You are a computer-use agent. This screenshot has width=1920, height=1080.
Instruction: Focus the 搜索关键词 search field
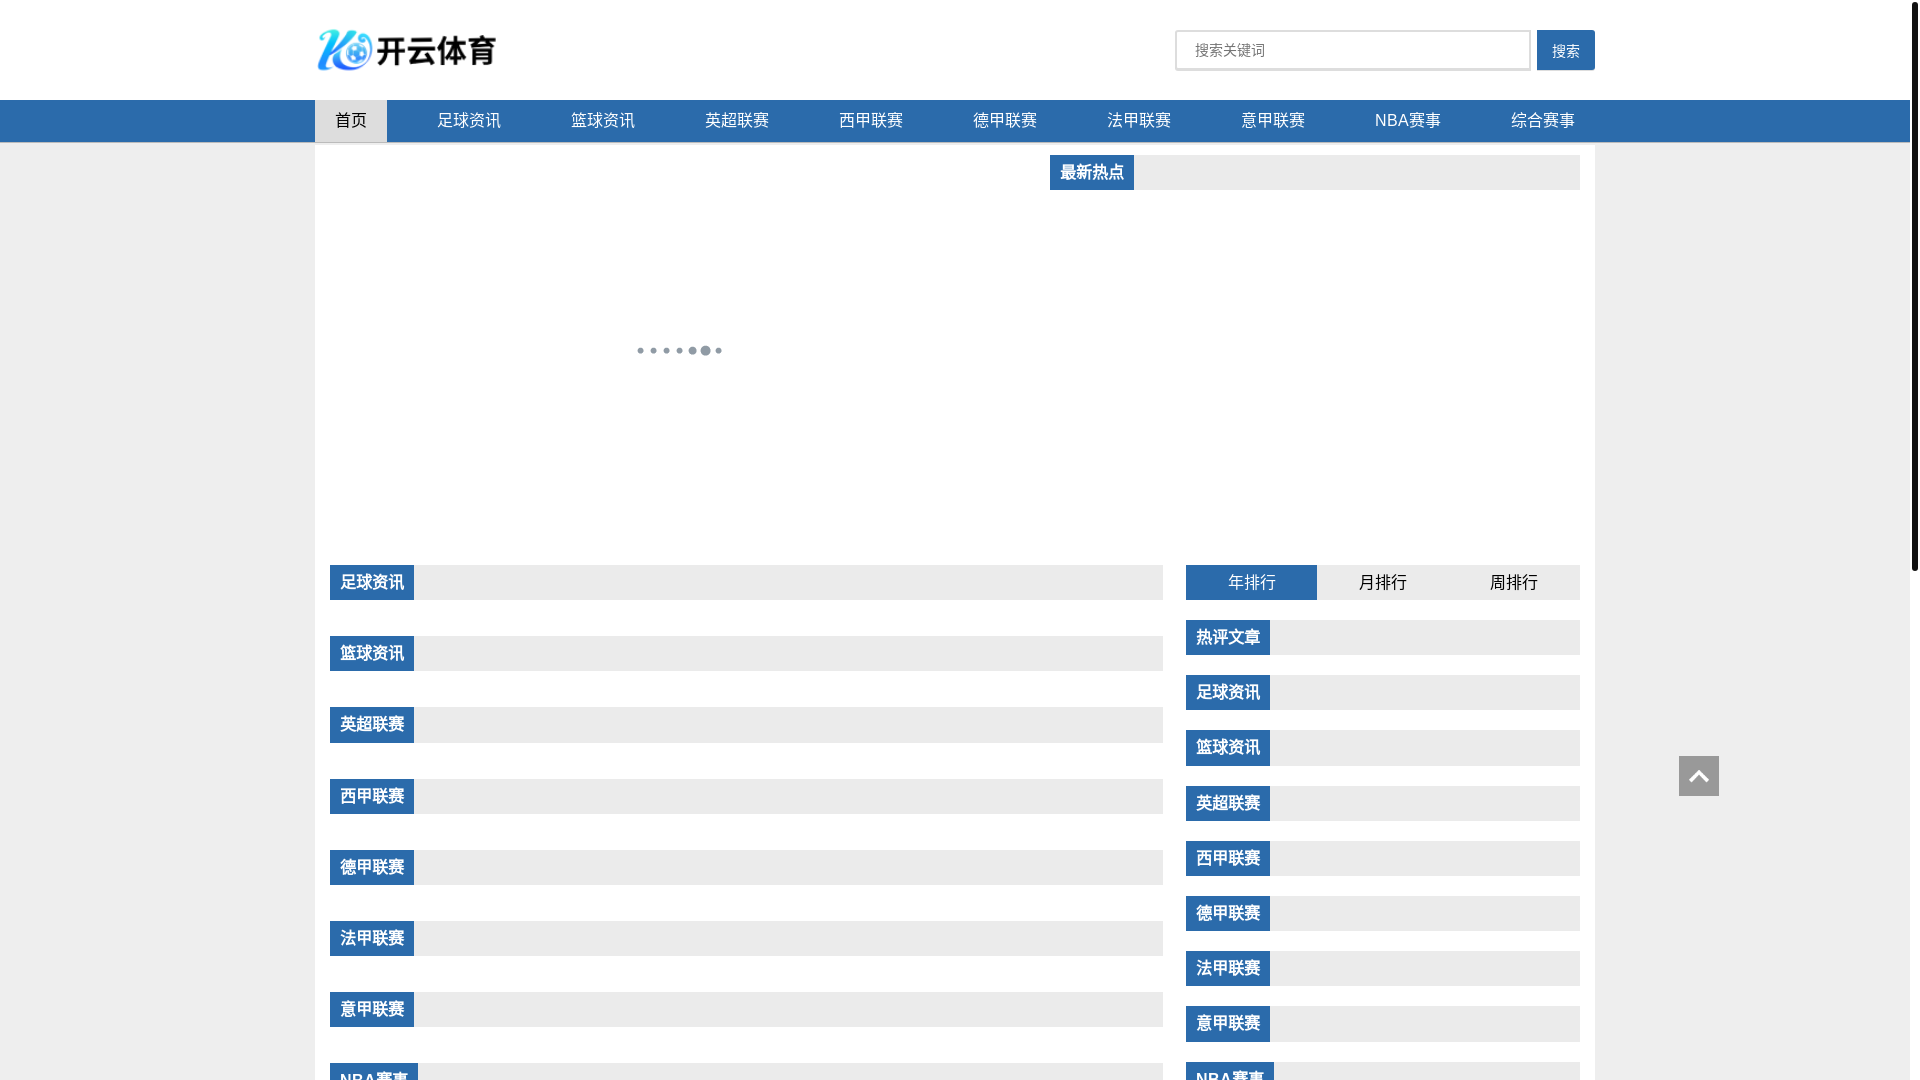[x=1352, y=50]
